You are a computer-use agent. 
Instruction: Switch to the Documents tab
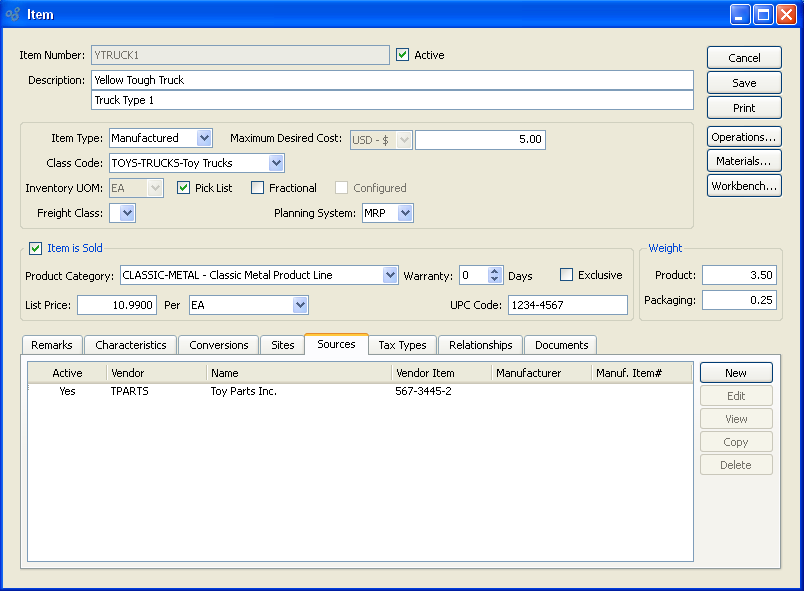pos(561,345)
